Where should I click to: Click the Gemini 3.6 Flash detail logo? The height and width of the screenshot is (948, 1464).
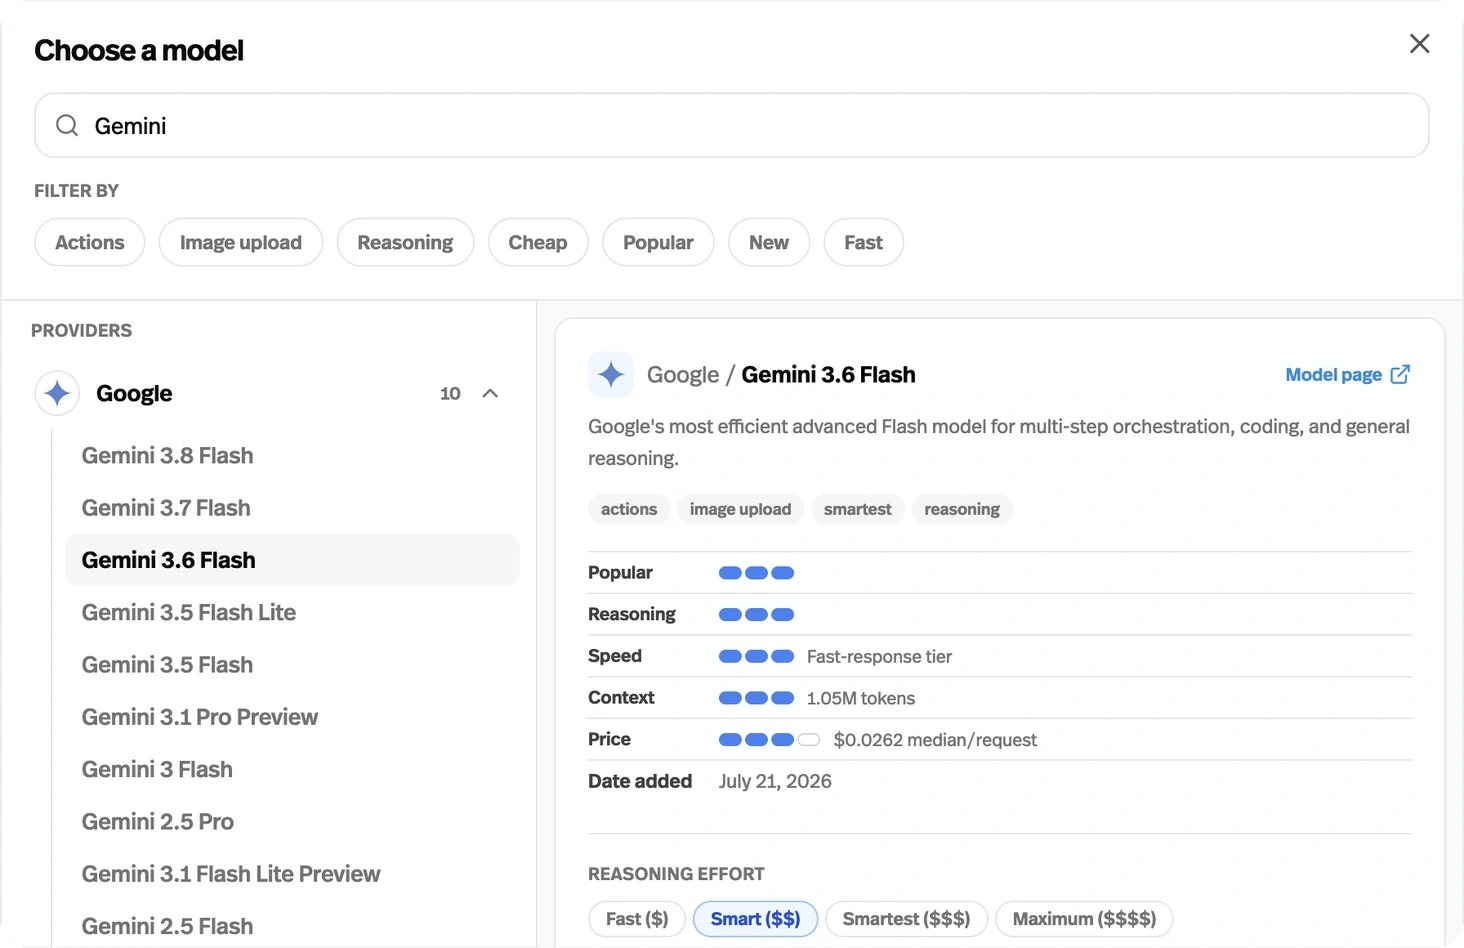click(x=611, y=375)
